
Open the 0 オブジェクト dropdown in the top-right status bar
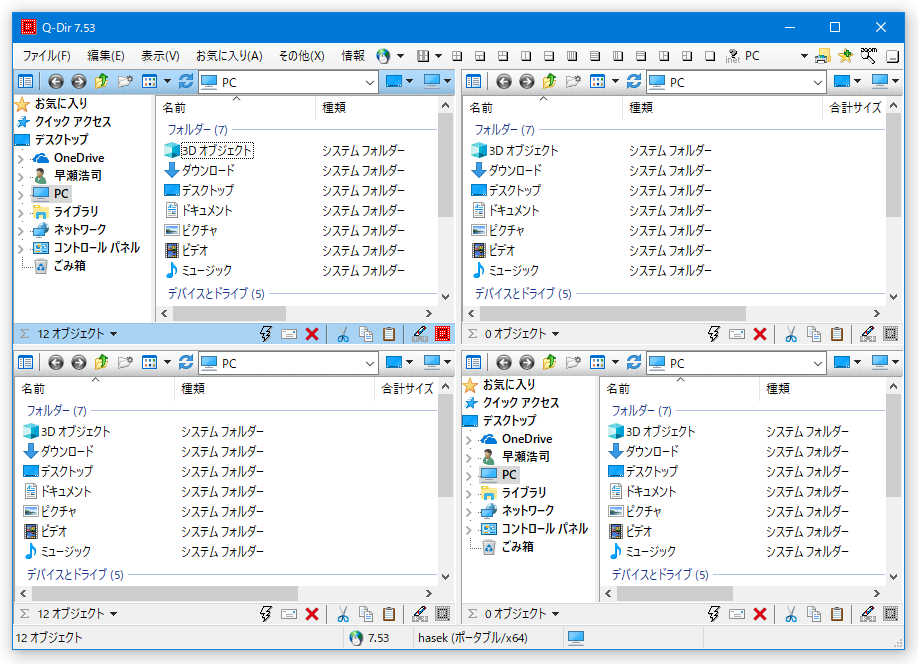click(522, 334)
